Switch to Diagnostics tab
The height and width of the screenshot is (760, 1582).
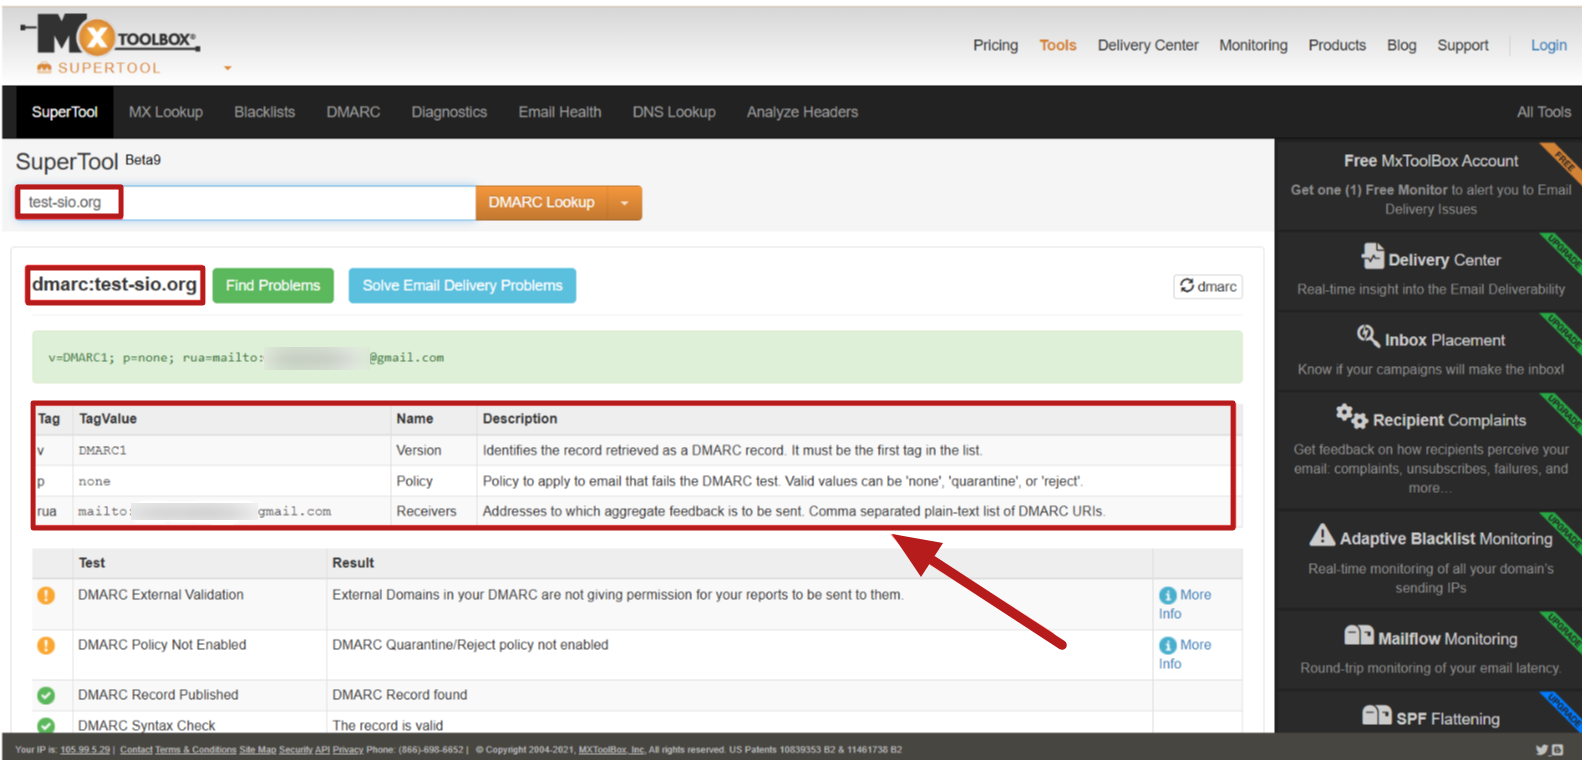click(x=449, y=112)
